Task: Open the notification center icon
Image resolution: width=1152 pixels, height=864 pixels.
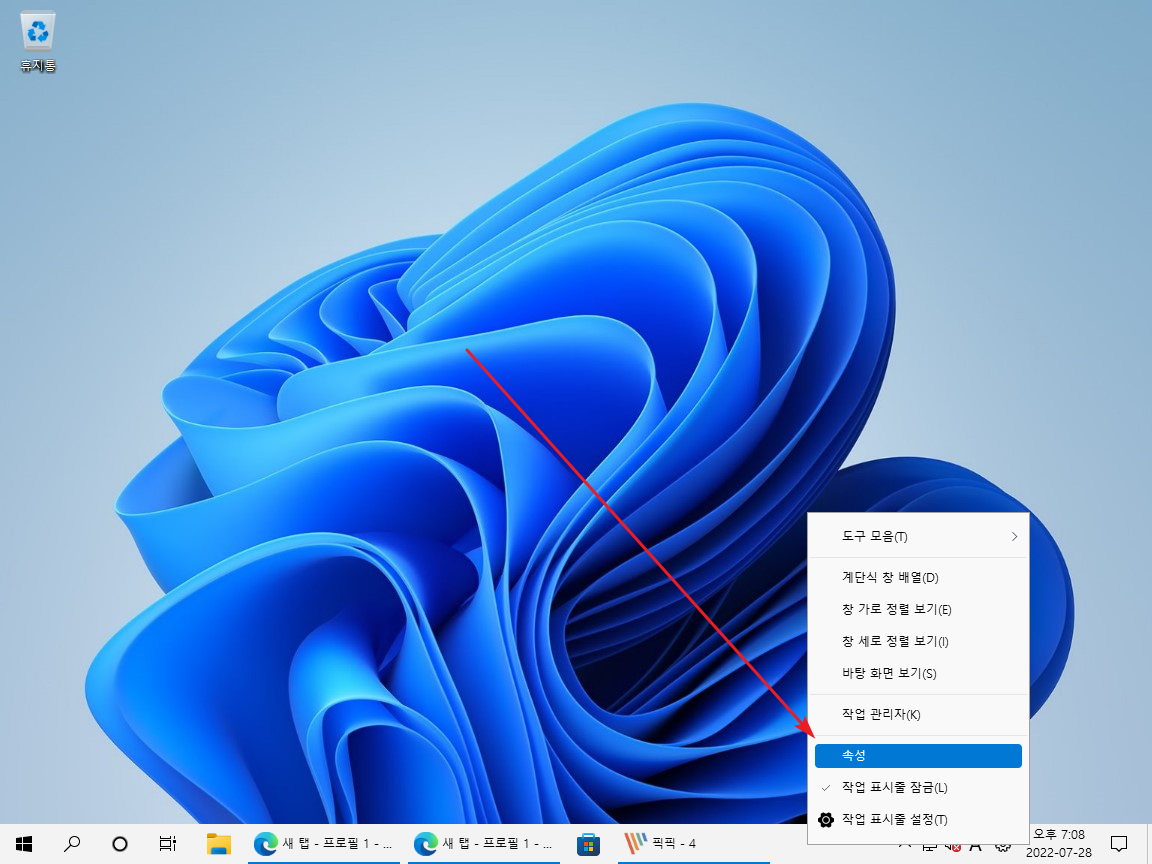Action: (1119, 843)
